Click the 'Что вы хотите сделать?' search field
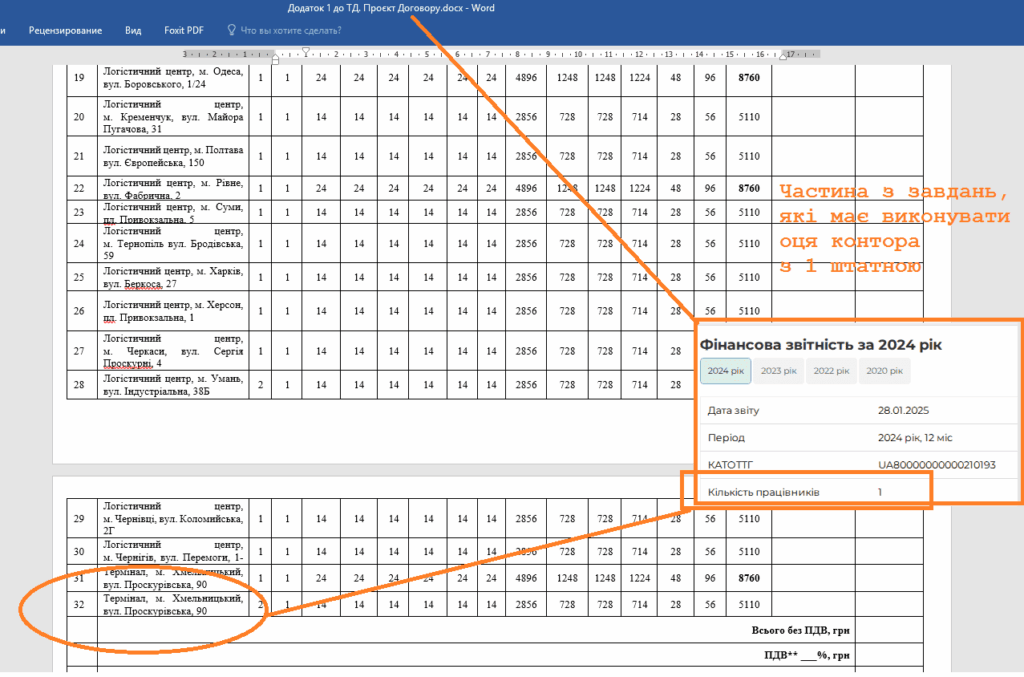 292,30
